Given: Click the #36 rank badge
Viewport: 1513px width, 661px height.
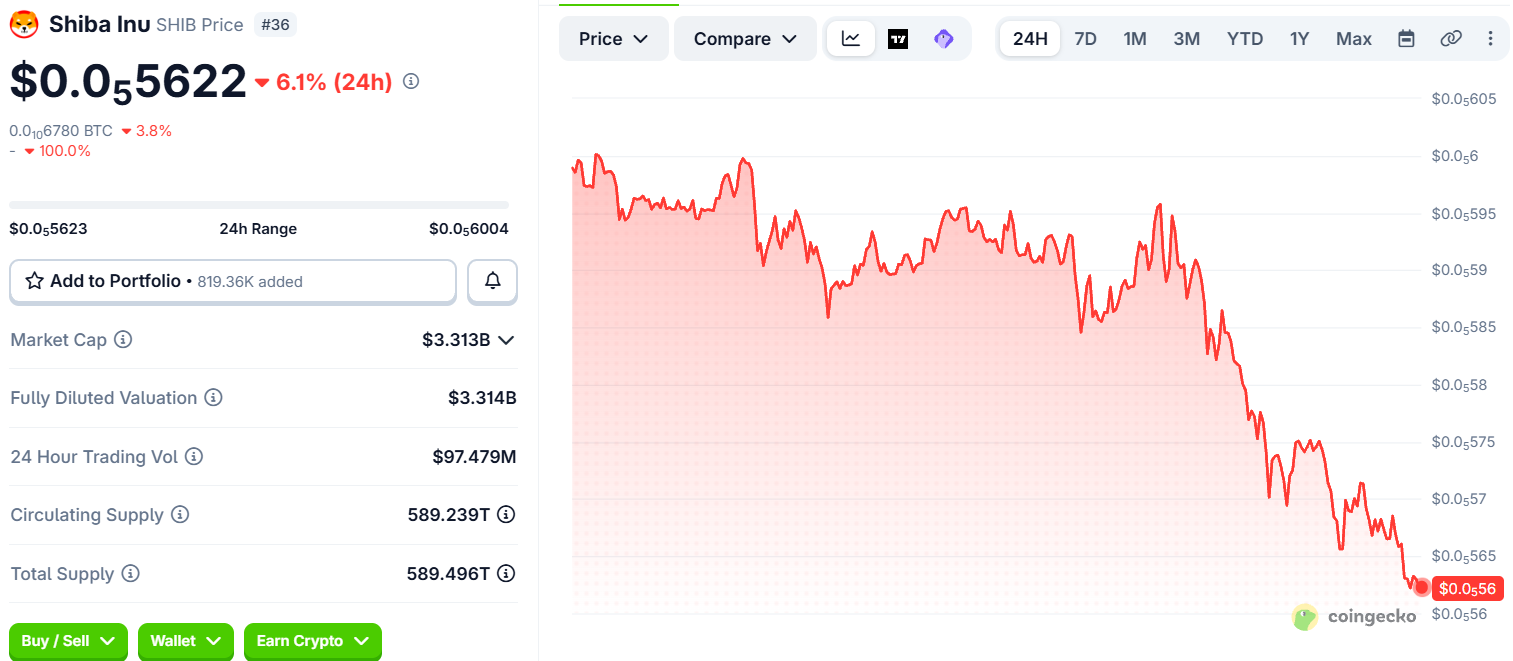Looking at the screenshot, I should click(x=275, y=25).
